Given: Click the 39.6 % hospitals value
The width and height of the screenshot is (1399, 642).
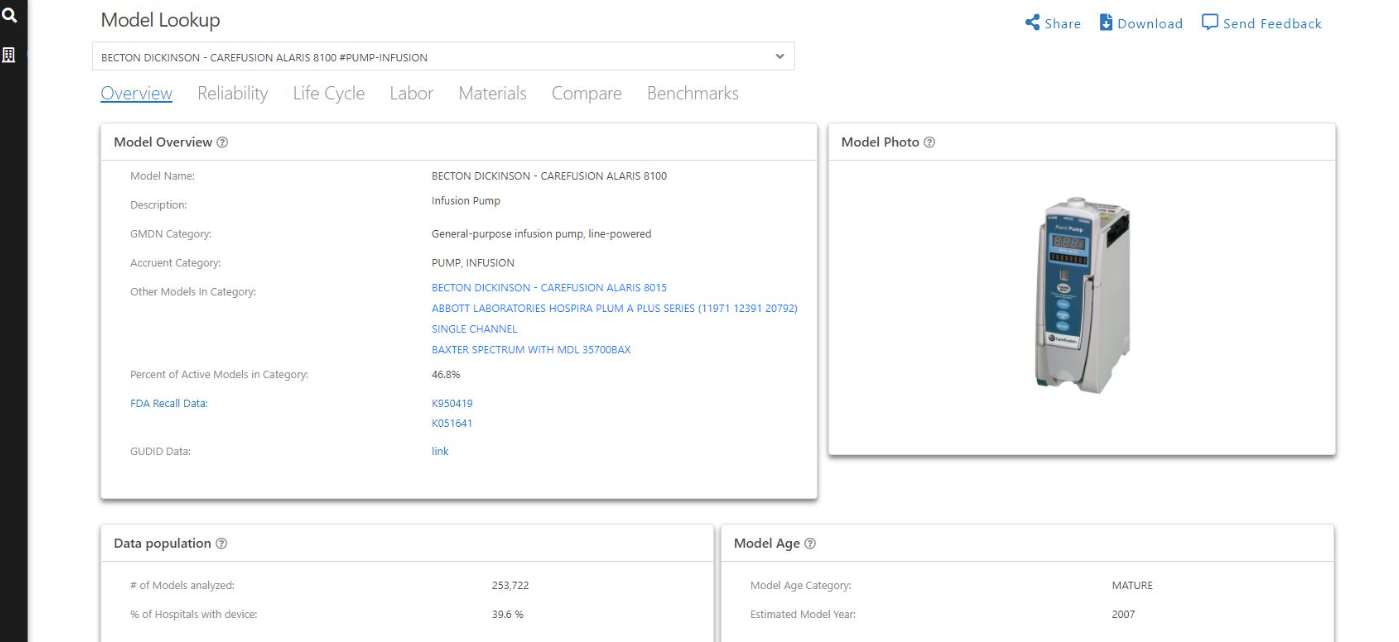Looking at the screenshot, I should 508,615.
